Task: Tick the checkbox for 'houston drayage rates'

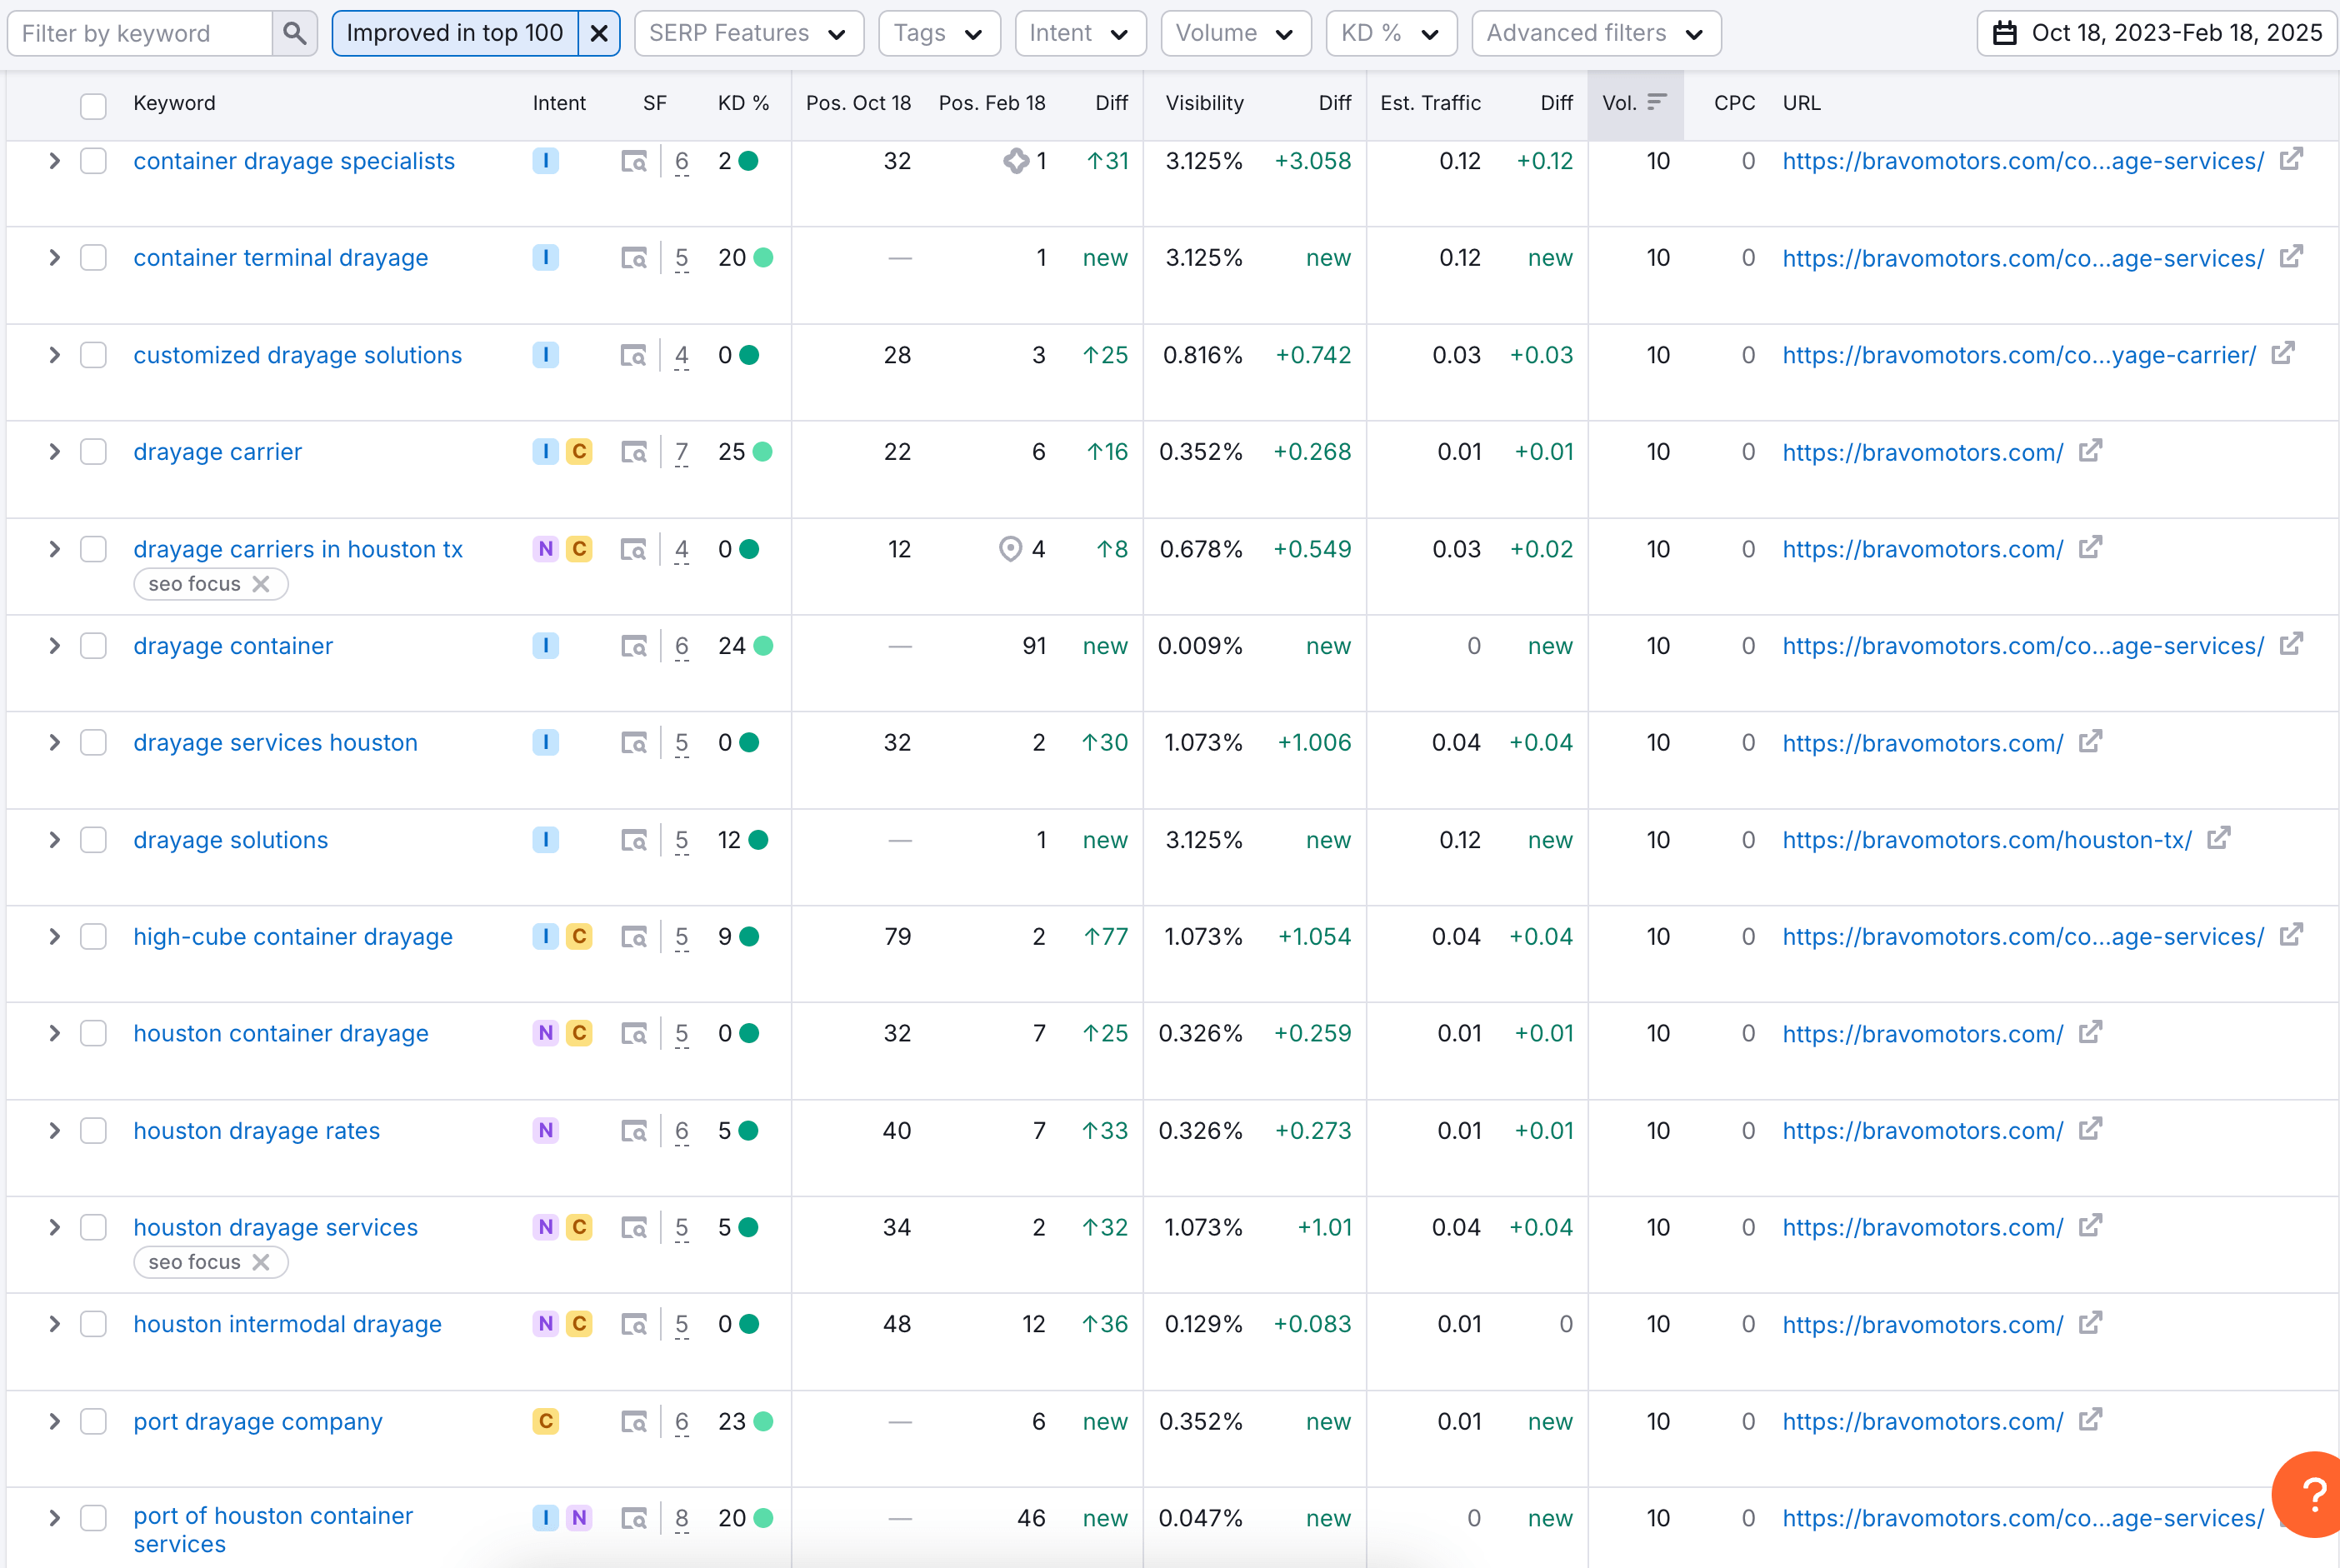Action: (x=93, y=1131)
